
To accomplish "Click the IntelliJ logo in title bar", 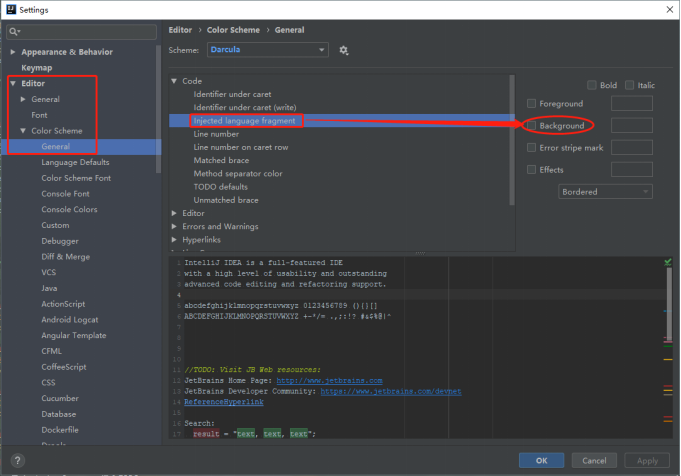I will tap(10, 10).
